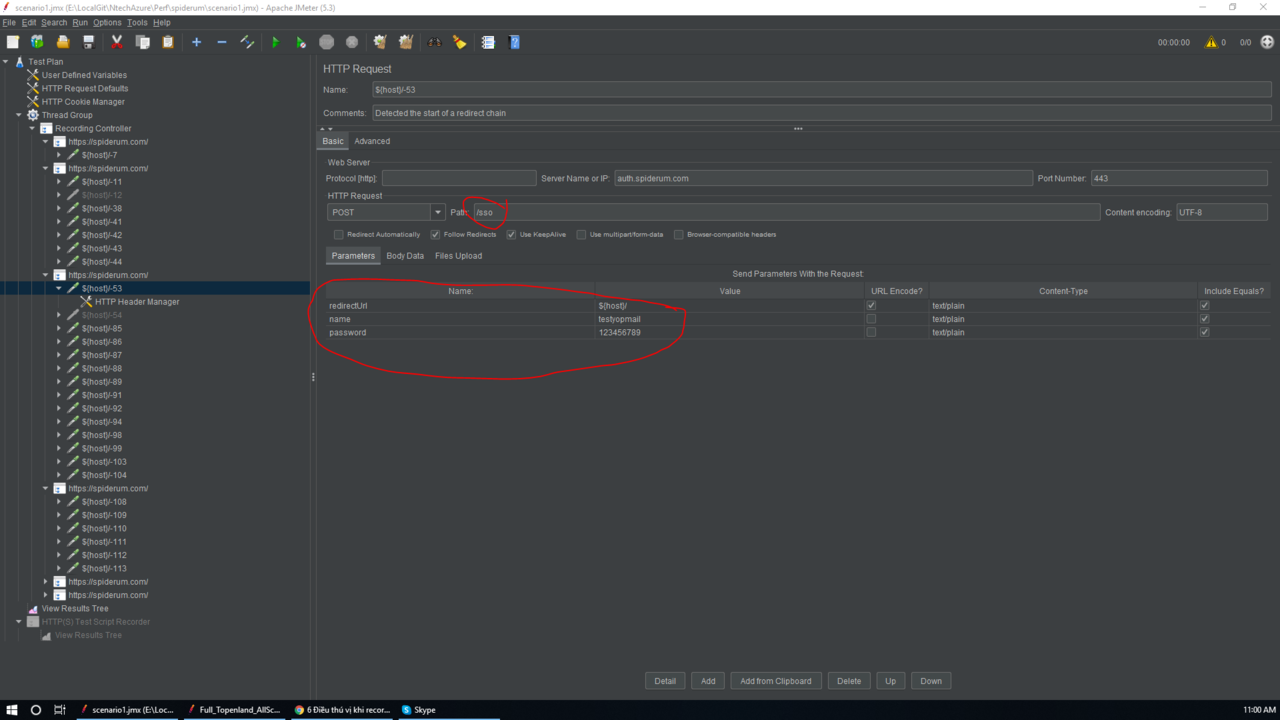Click the Path field containing /sso
The image size is (1280, 720).
(786, 212)
